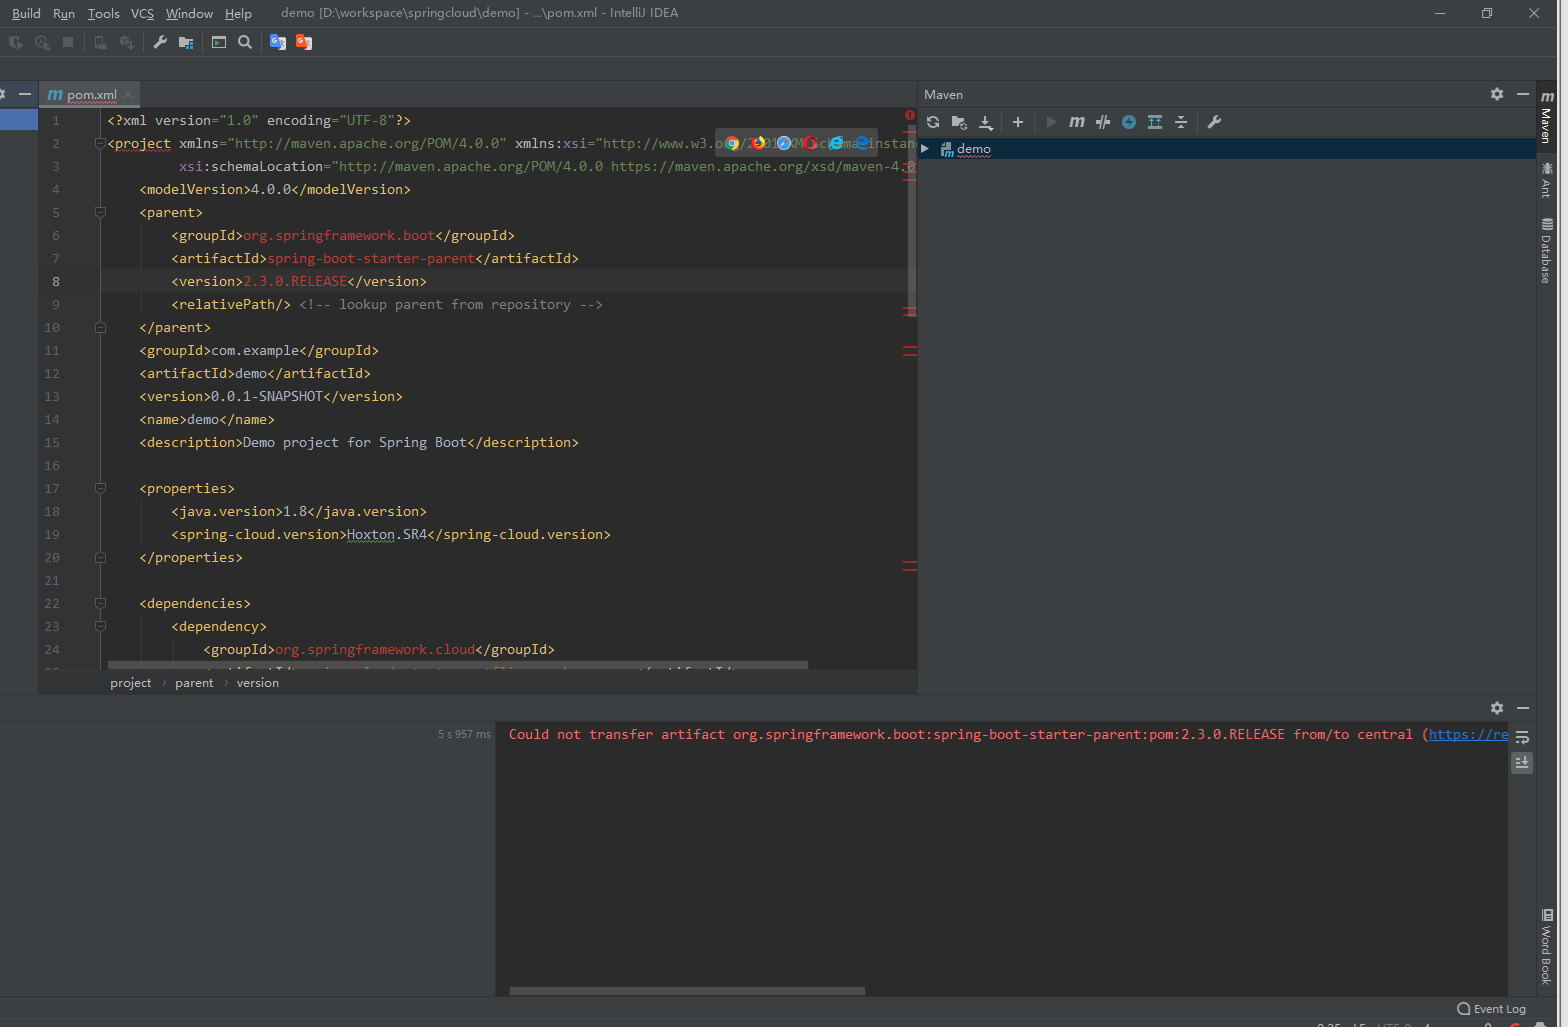Click the Run Anything window icon

click(219, 42)
